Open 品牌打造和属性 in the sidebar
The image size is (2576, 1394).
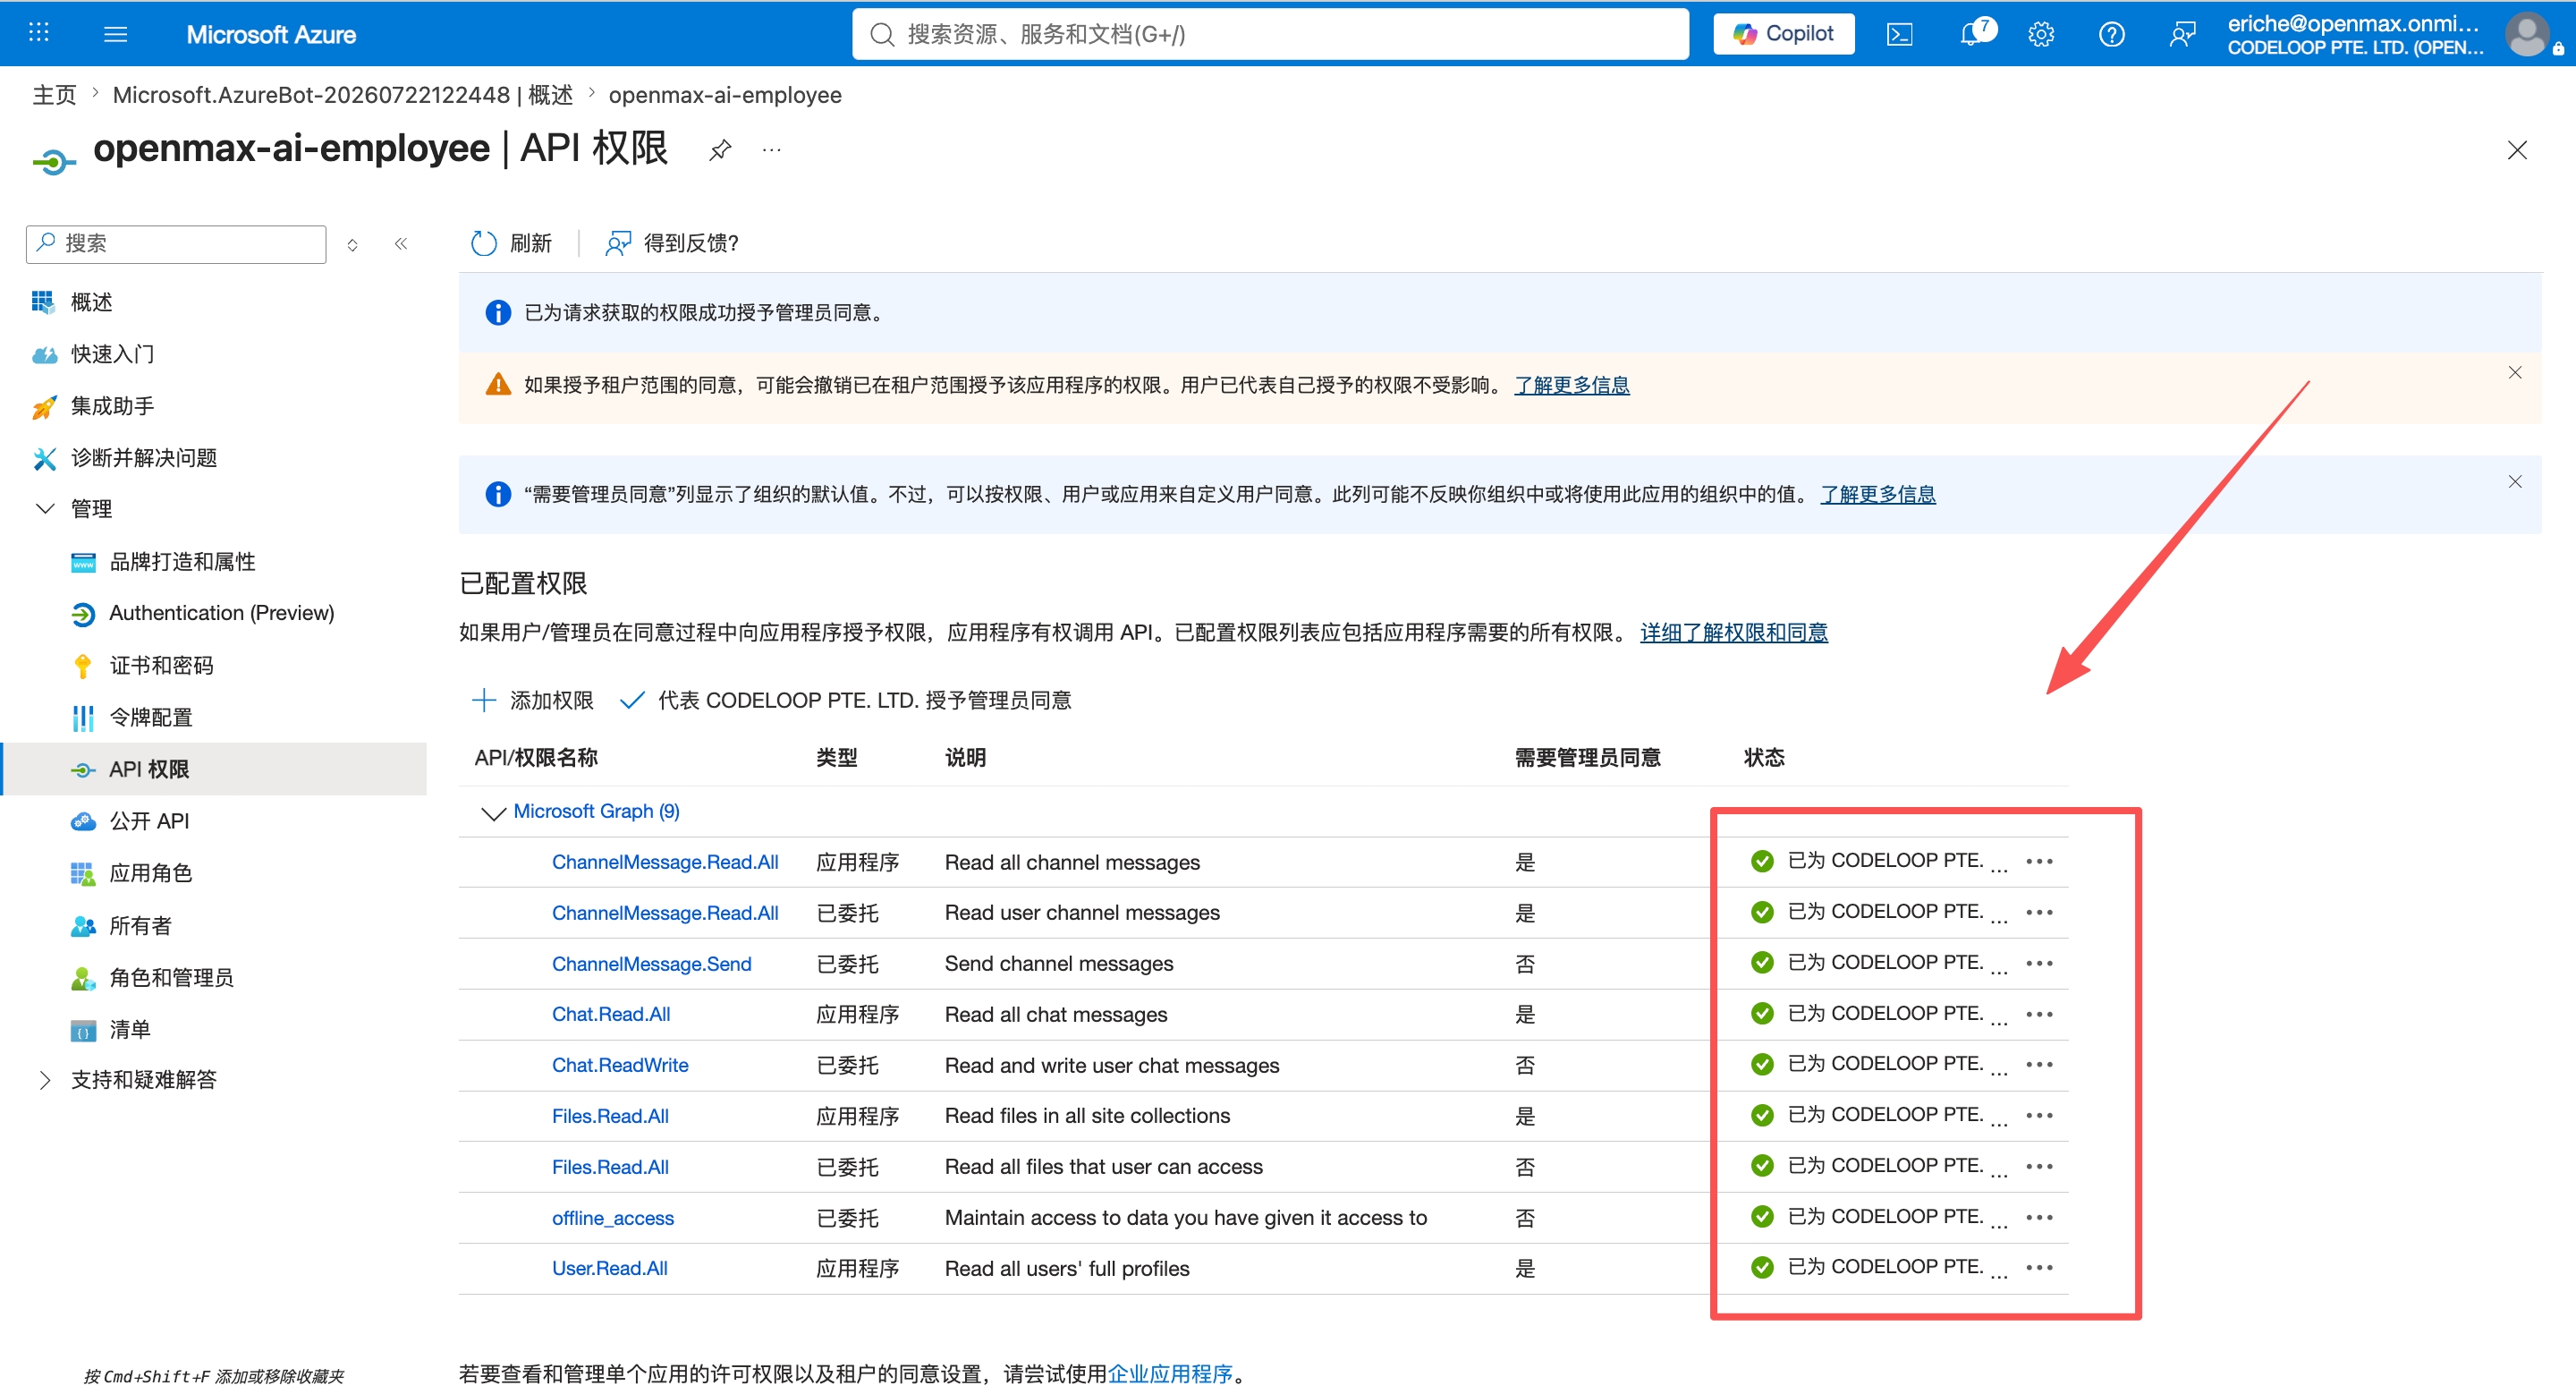(x=182, y=562)
